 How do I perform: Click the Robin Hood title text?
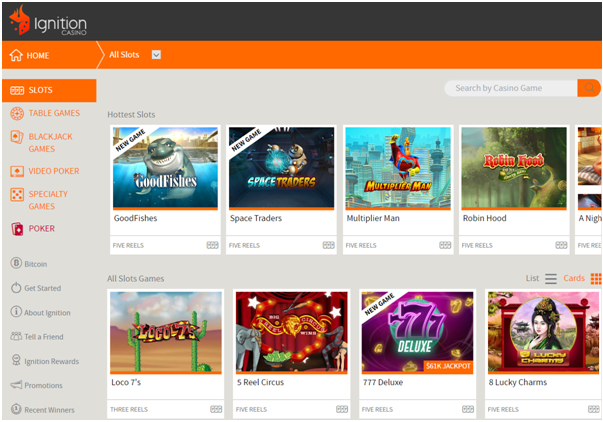(485, 218)
